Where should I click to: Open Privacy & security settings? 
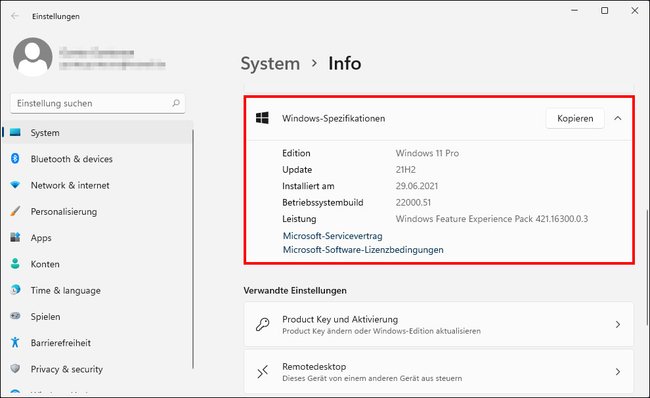(97, 369)
